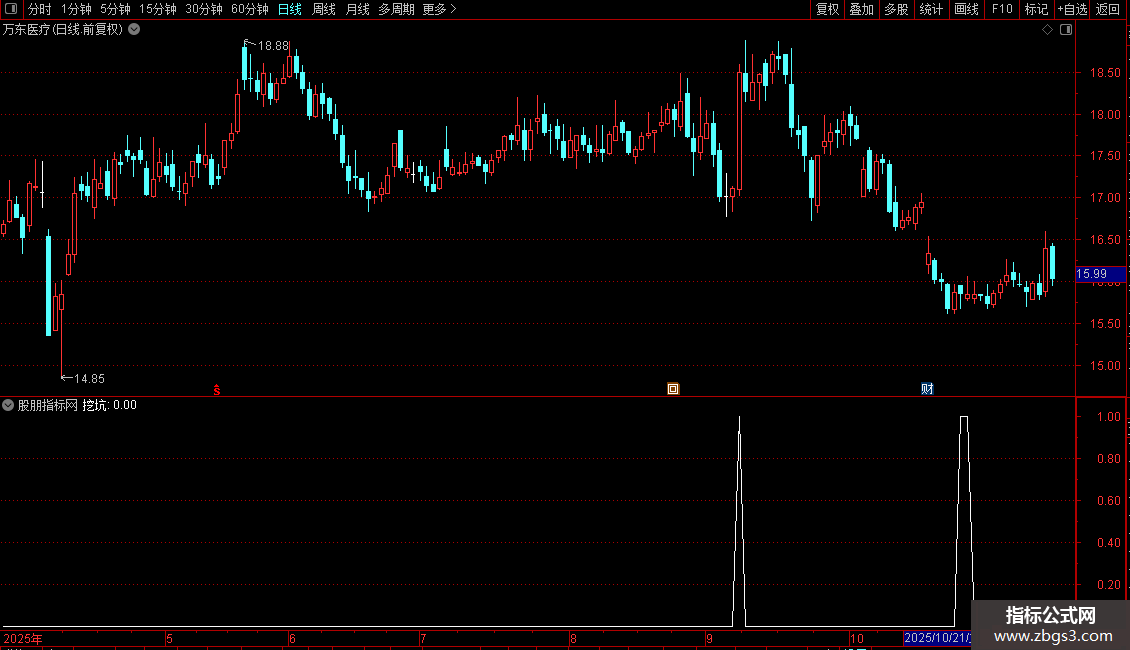This screenshot has height=650, width=1130.
Task: Click the 14.85 low price label
Action: (89, 378)
